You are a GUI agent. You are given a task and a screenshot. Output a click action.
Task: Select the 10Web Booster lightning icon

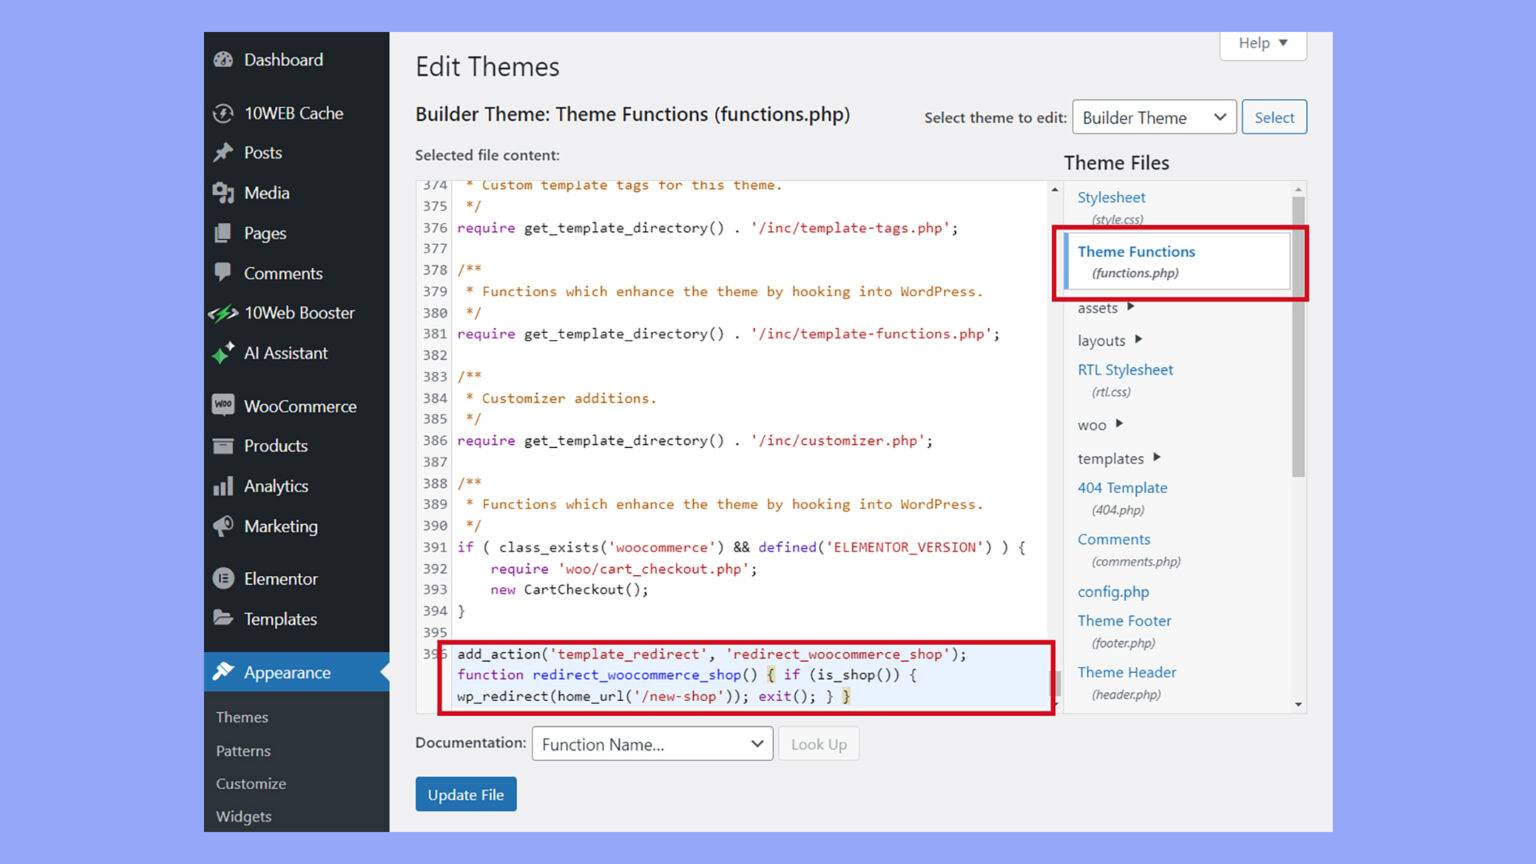222,312
